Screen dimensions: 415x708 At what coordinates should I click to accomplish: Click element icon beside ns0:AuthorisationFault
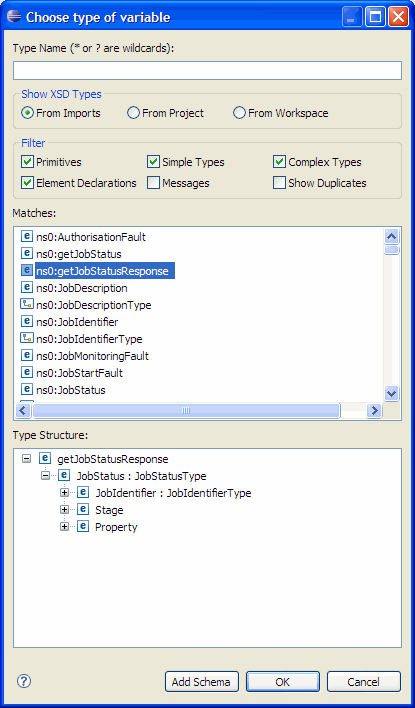27,236
